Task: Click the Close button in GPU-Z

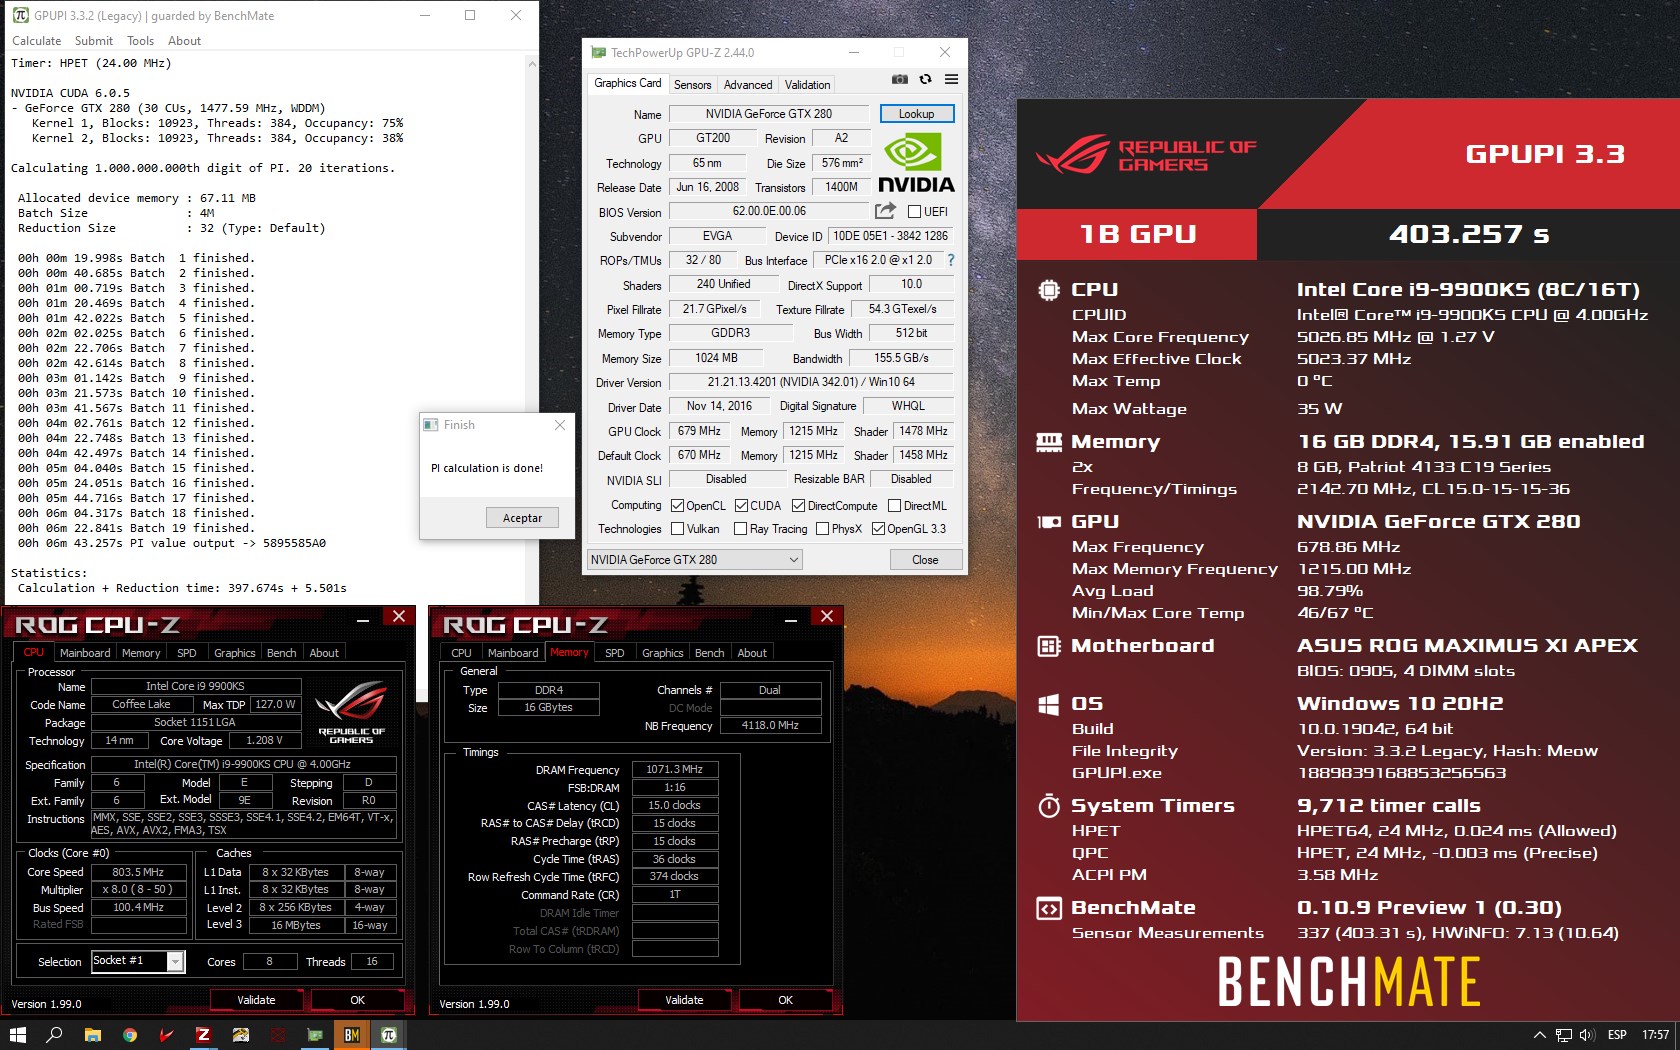Action: coord(925,560)
